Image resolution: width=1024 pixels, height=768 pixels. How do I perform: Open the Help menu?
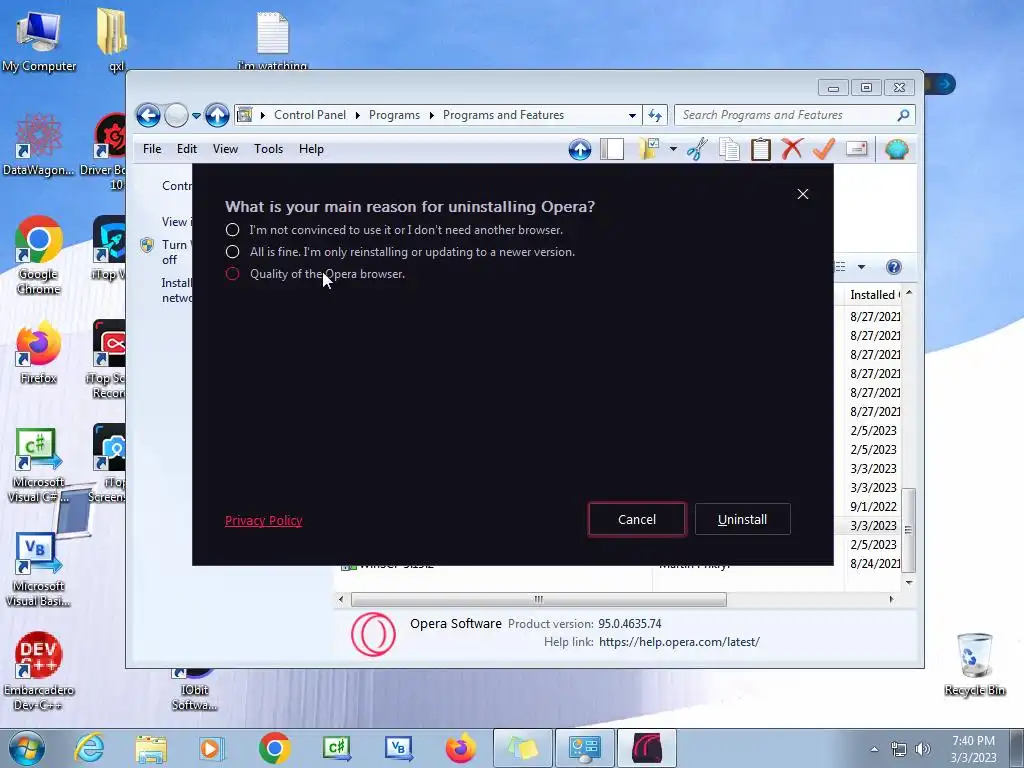312,149
